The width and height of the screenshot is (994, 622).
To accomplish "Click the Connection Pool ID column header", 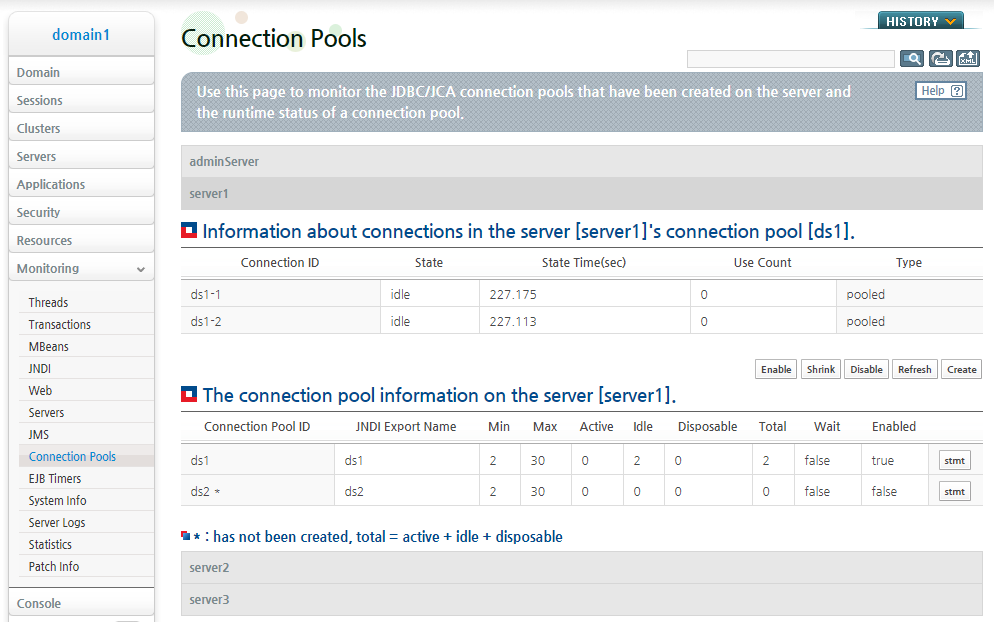I will click(257, 427).
